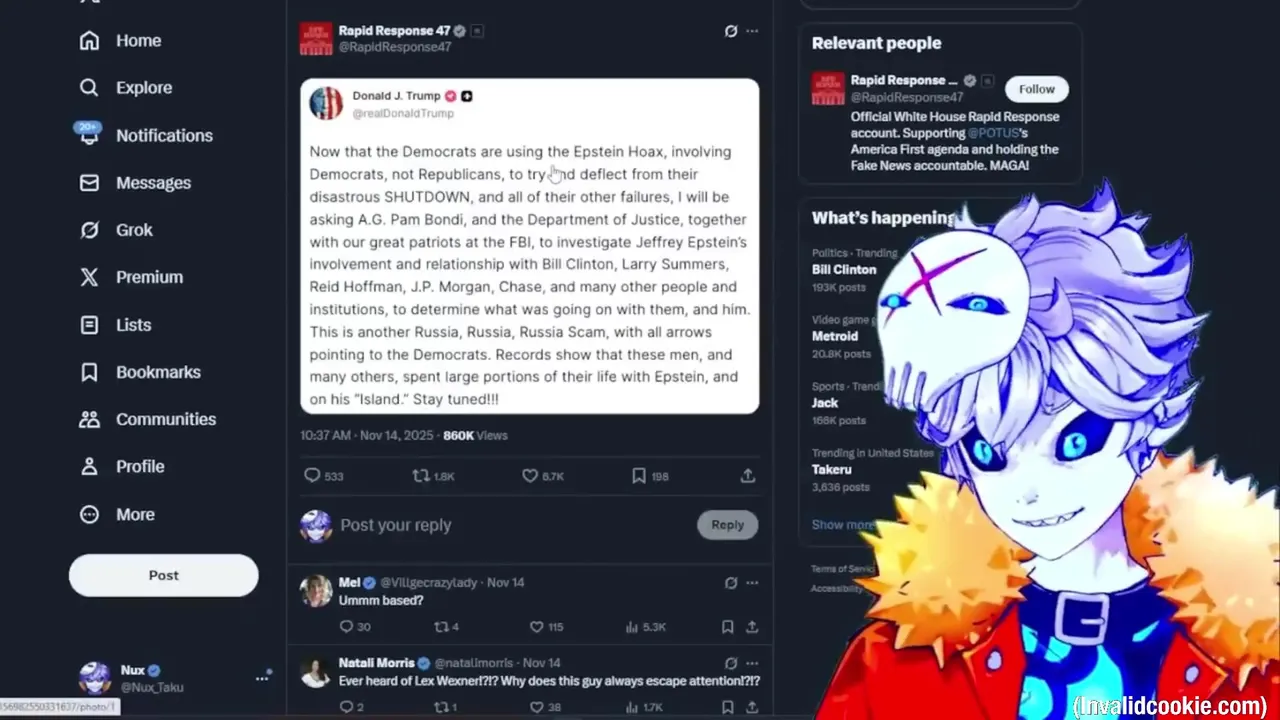Like the Rapid Response 47 post
Viewport: 1280px width, 720px height.
point(530,476)
